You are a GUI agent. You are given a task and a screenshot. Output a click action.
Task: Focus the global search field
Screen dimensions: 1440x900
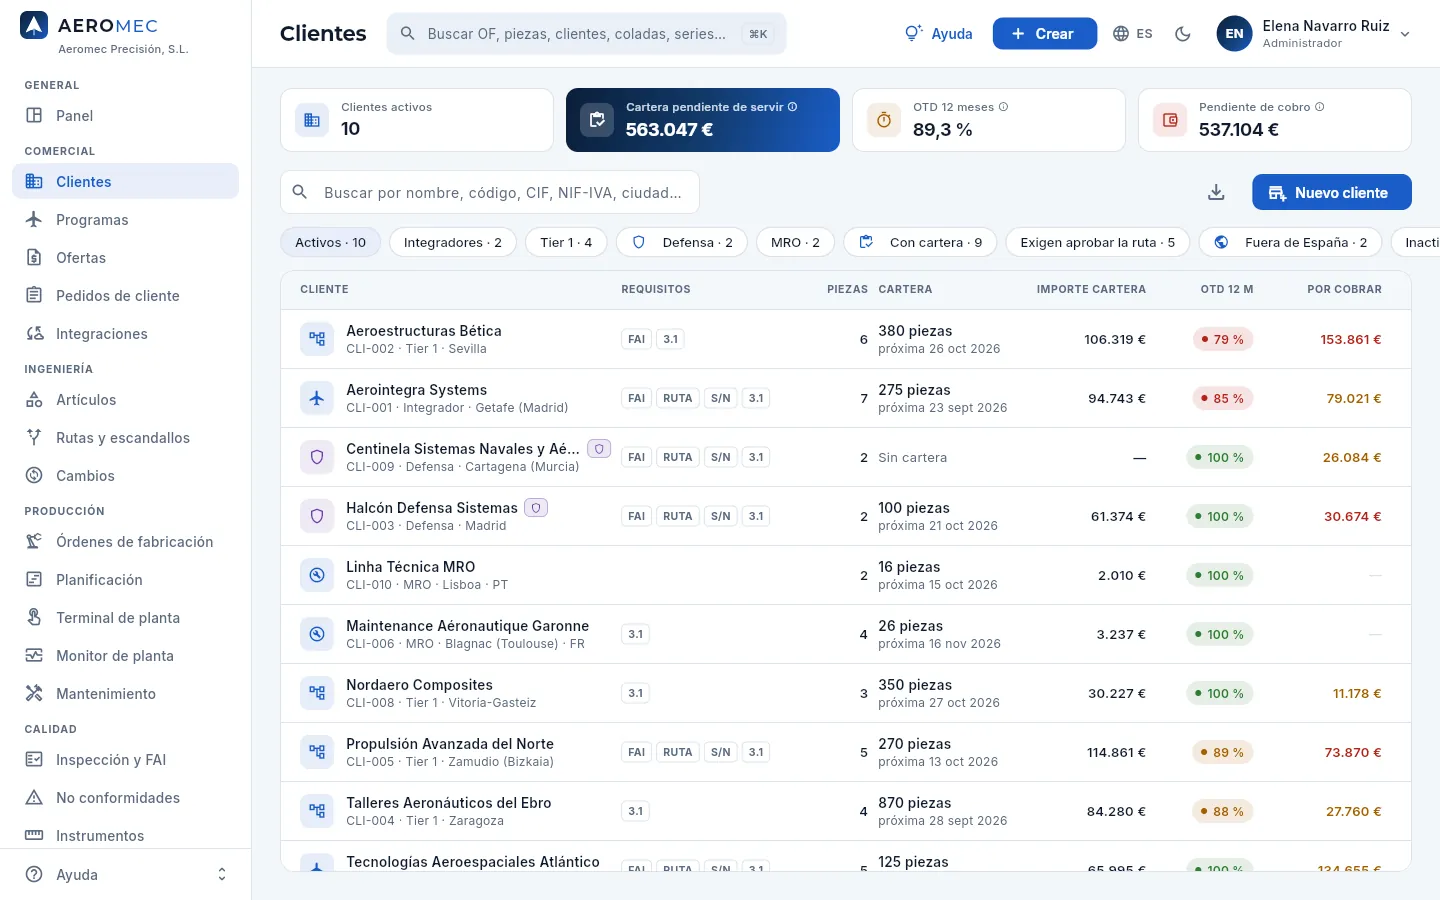tap(586, 34)
